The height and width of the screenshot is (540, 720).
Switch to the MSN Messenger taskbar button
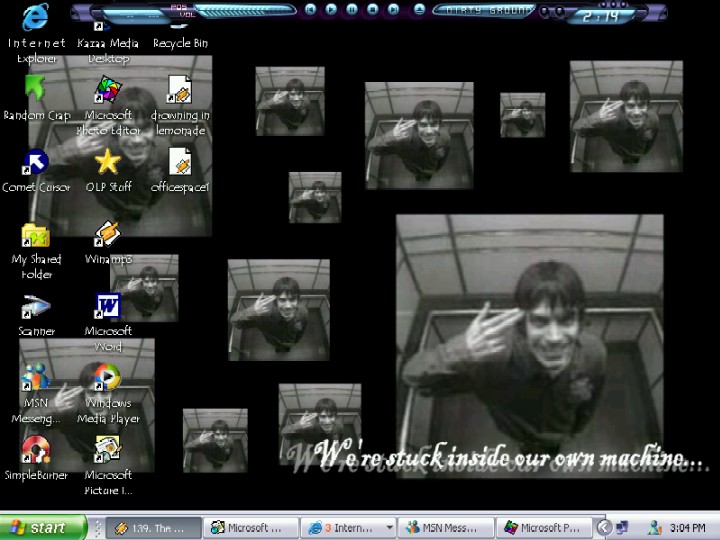(x=445, y=528)
